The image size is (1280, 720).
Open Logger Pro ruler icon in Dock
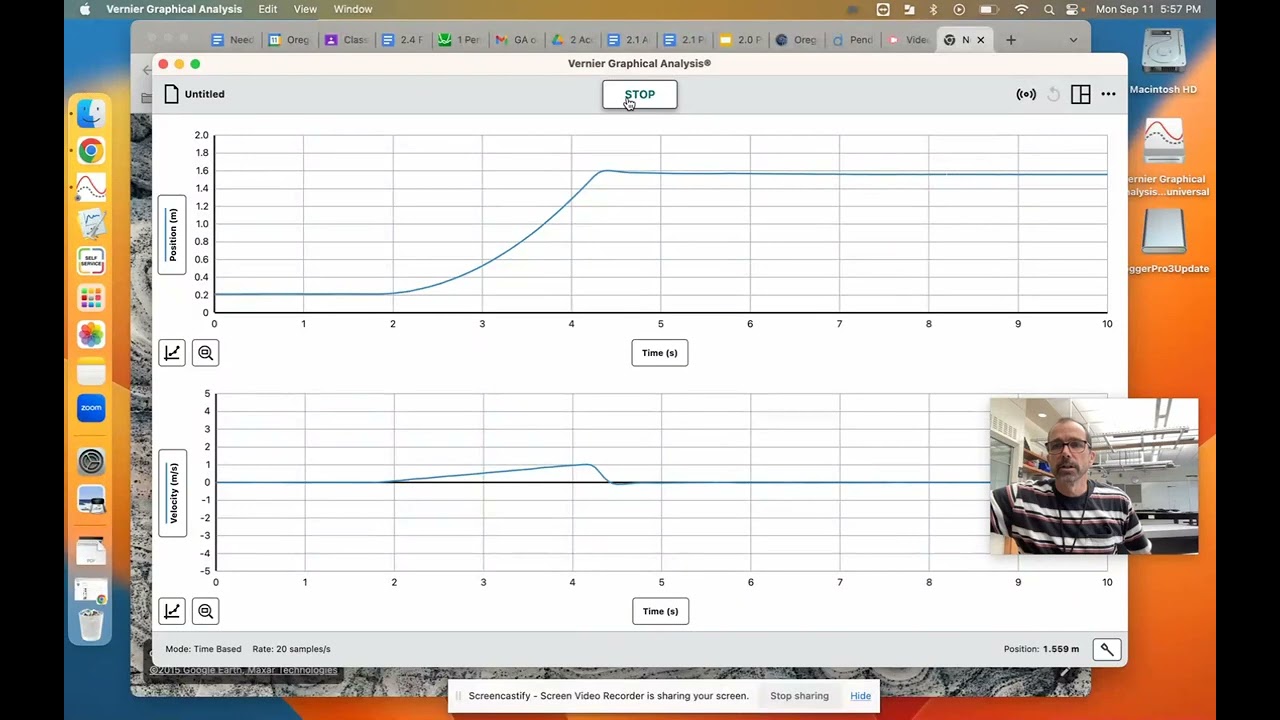pyautogui.click(x=91, y=223)
